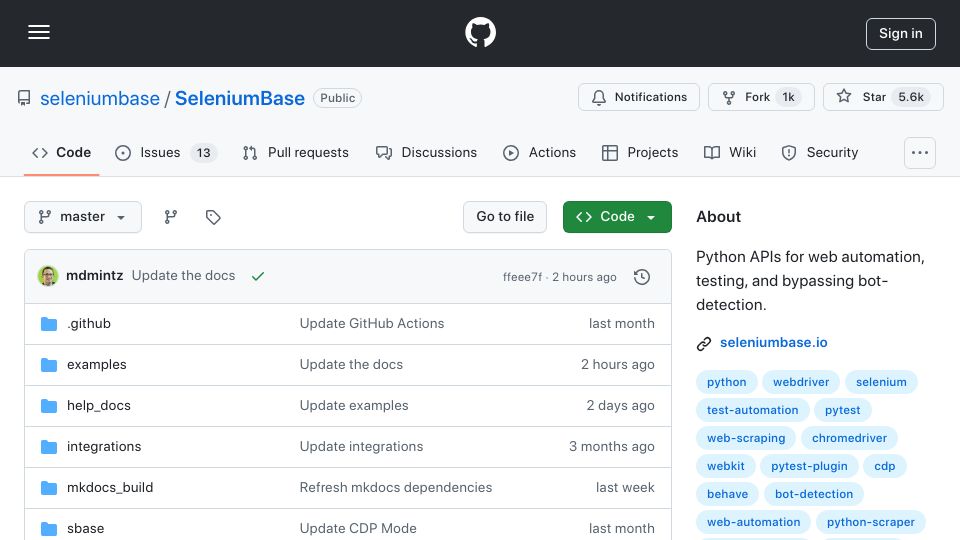
Task: Click the examples folder icon
Action: click(49, 365)
